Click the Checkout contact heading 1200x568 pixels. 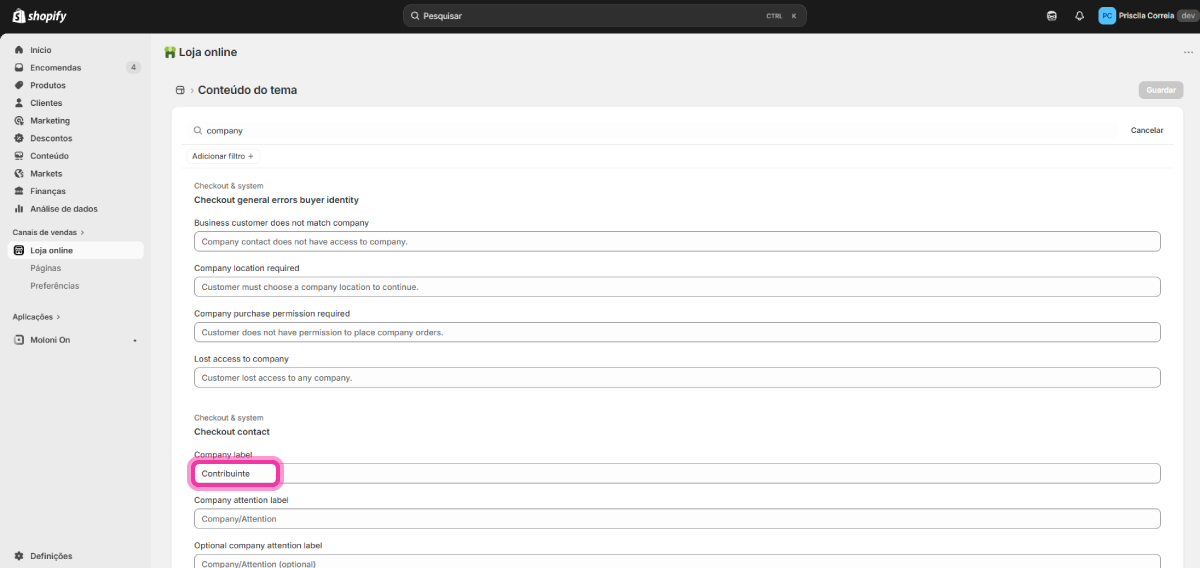tap(232, 432)
